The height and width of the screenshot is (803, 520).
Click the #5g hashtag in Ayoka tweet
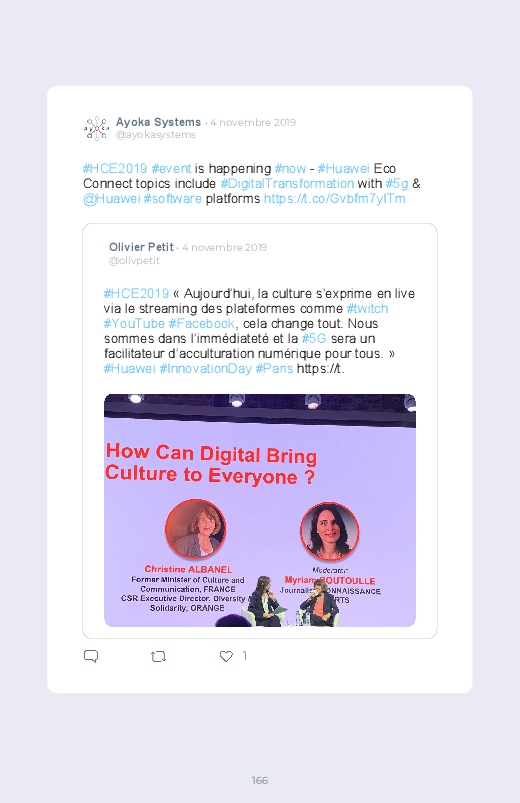pos(397,183)
